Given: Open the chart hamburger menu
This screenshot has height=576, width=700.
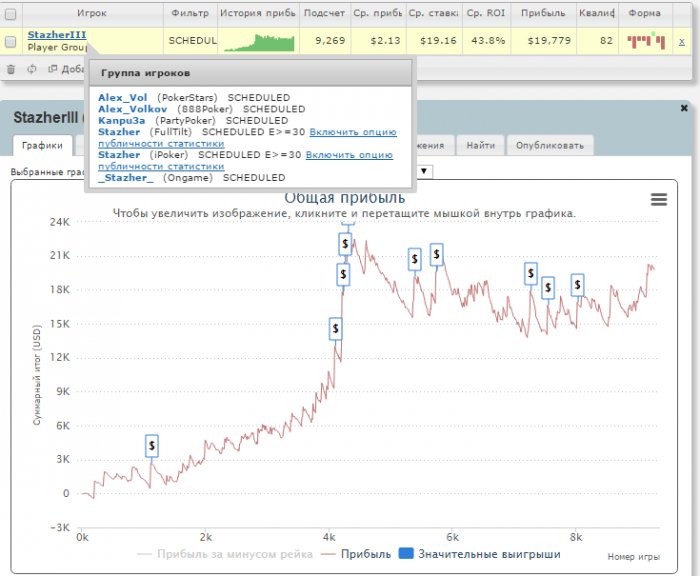Looking at the screenshot, I should (x=658, y=200).
